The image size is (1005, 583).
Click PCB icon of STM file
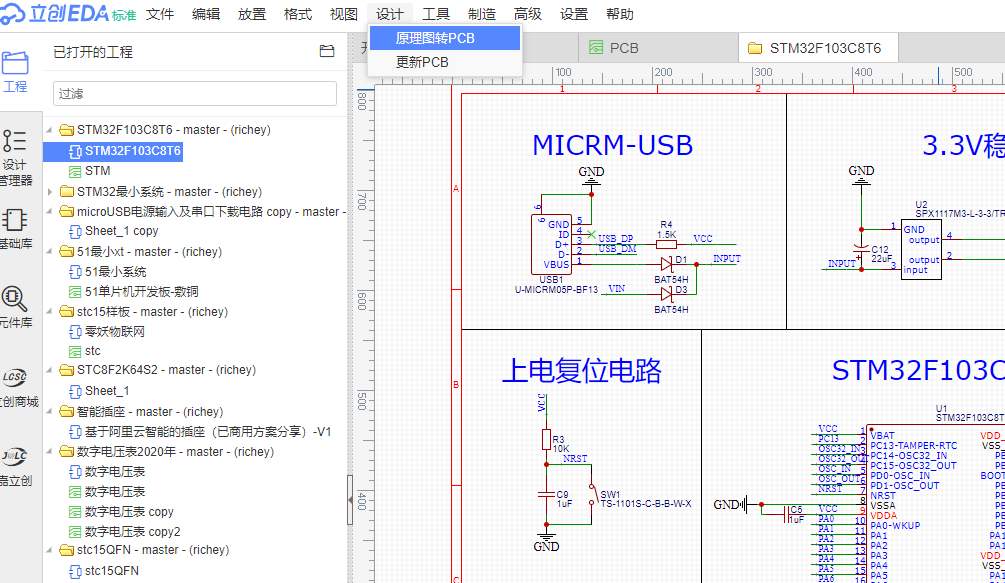[75, 171]
